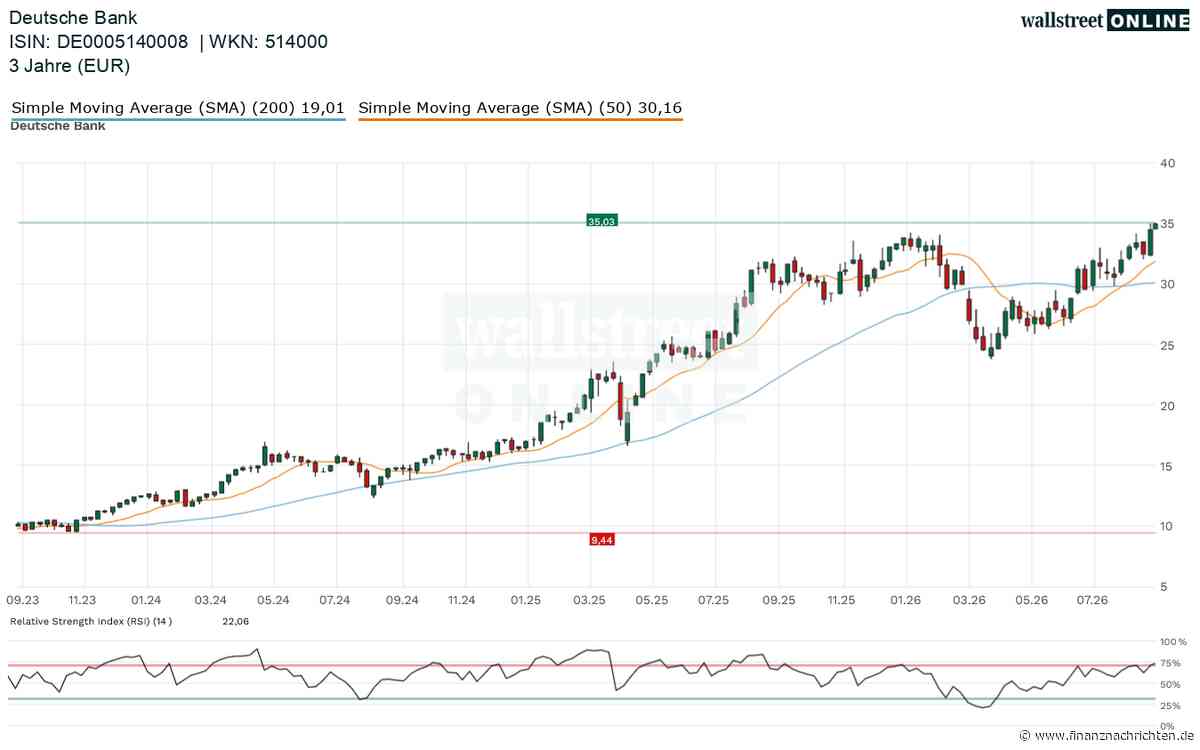
Task: Click the green 35,03 high marker
Action: point(602,221)
